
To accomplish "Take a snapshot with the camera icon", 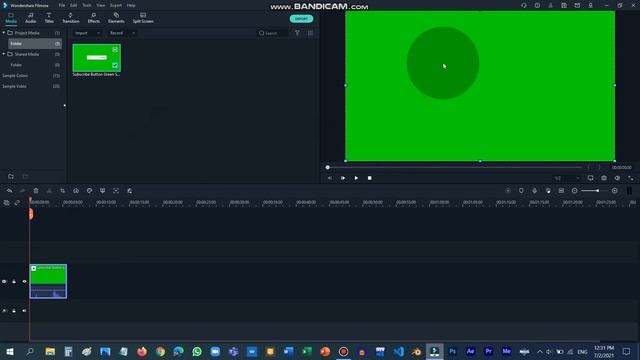I will pos(604,178).
